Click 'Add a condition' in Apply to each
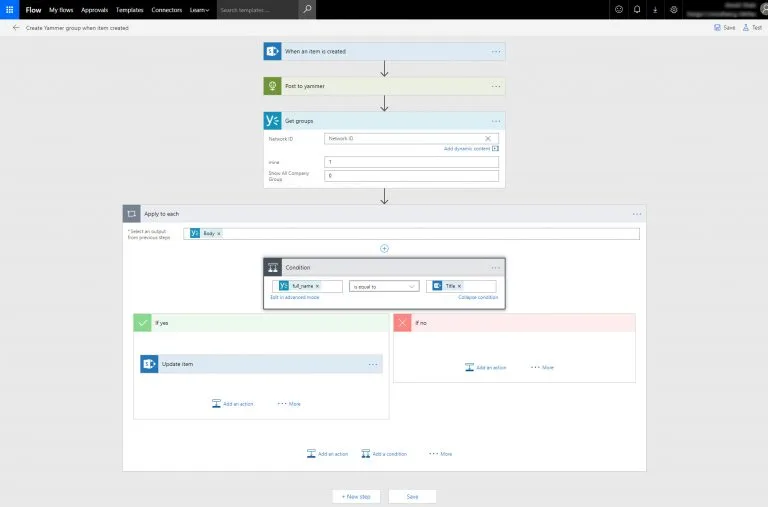This screenshot has width=768, height=507. [x=384, y=454]
